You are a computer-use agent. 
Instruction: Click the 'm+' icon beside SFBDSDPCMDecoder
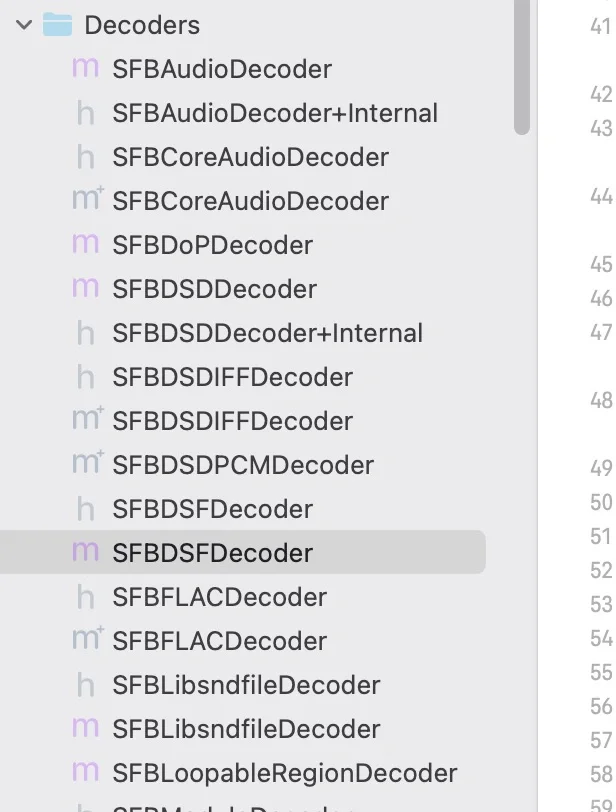[x=87, y=465]
